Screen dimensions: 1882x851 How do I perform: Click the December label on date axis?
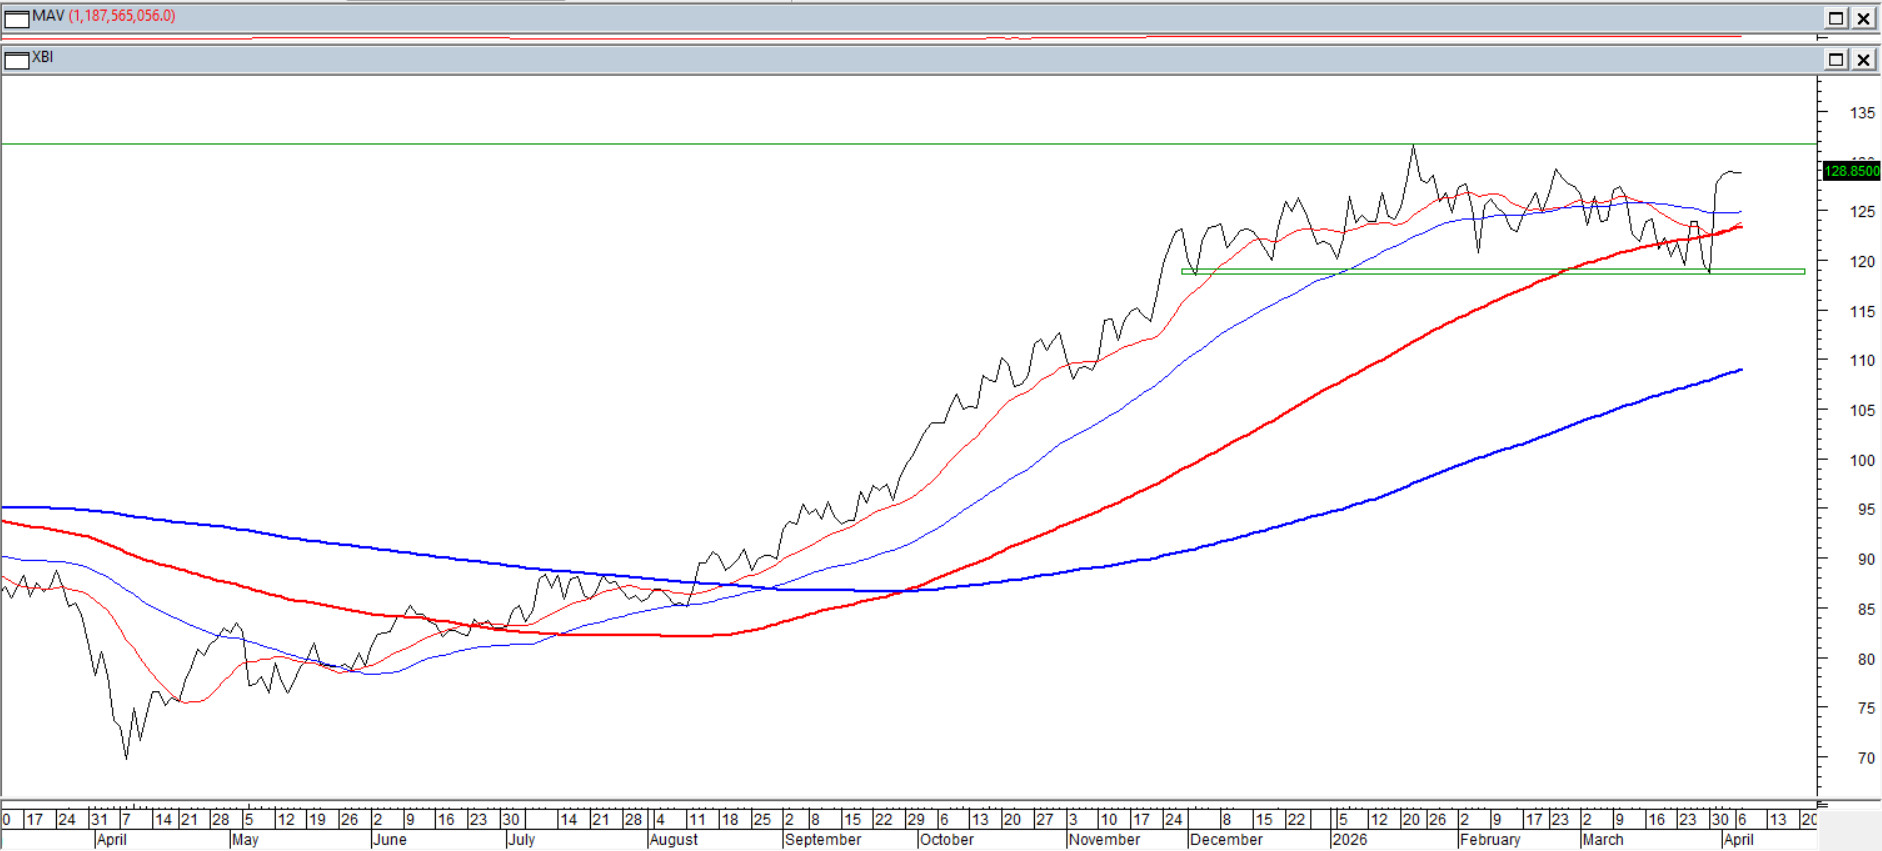click(x=1226, y=840)
